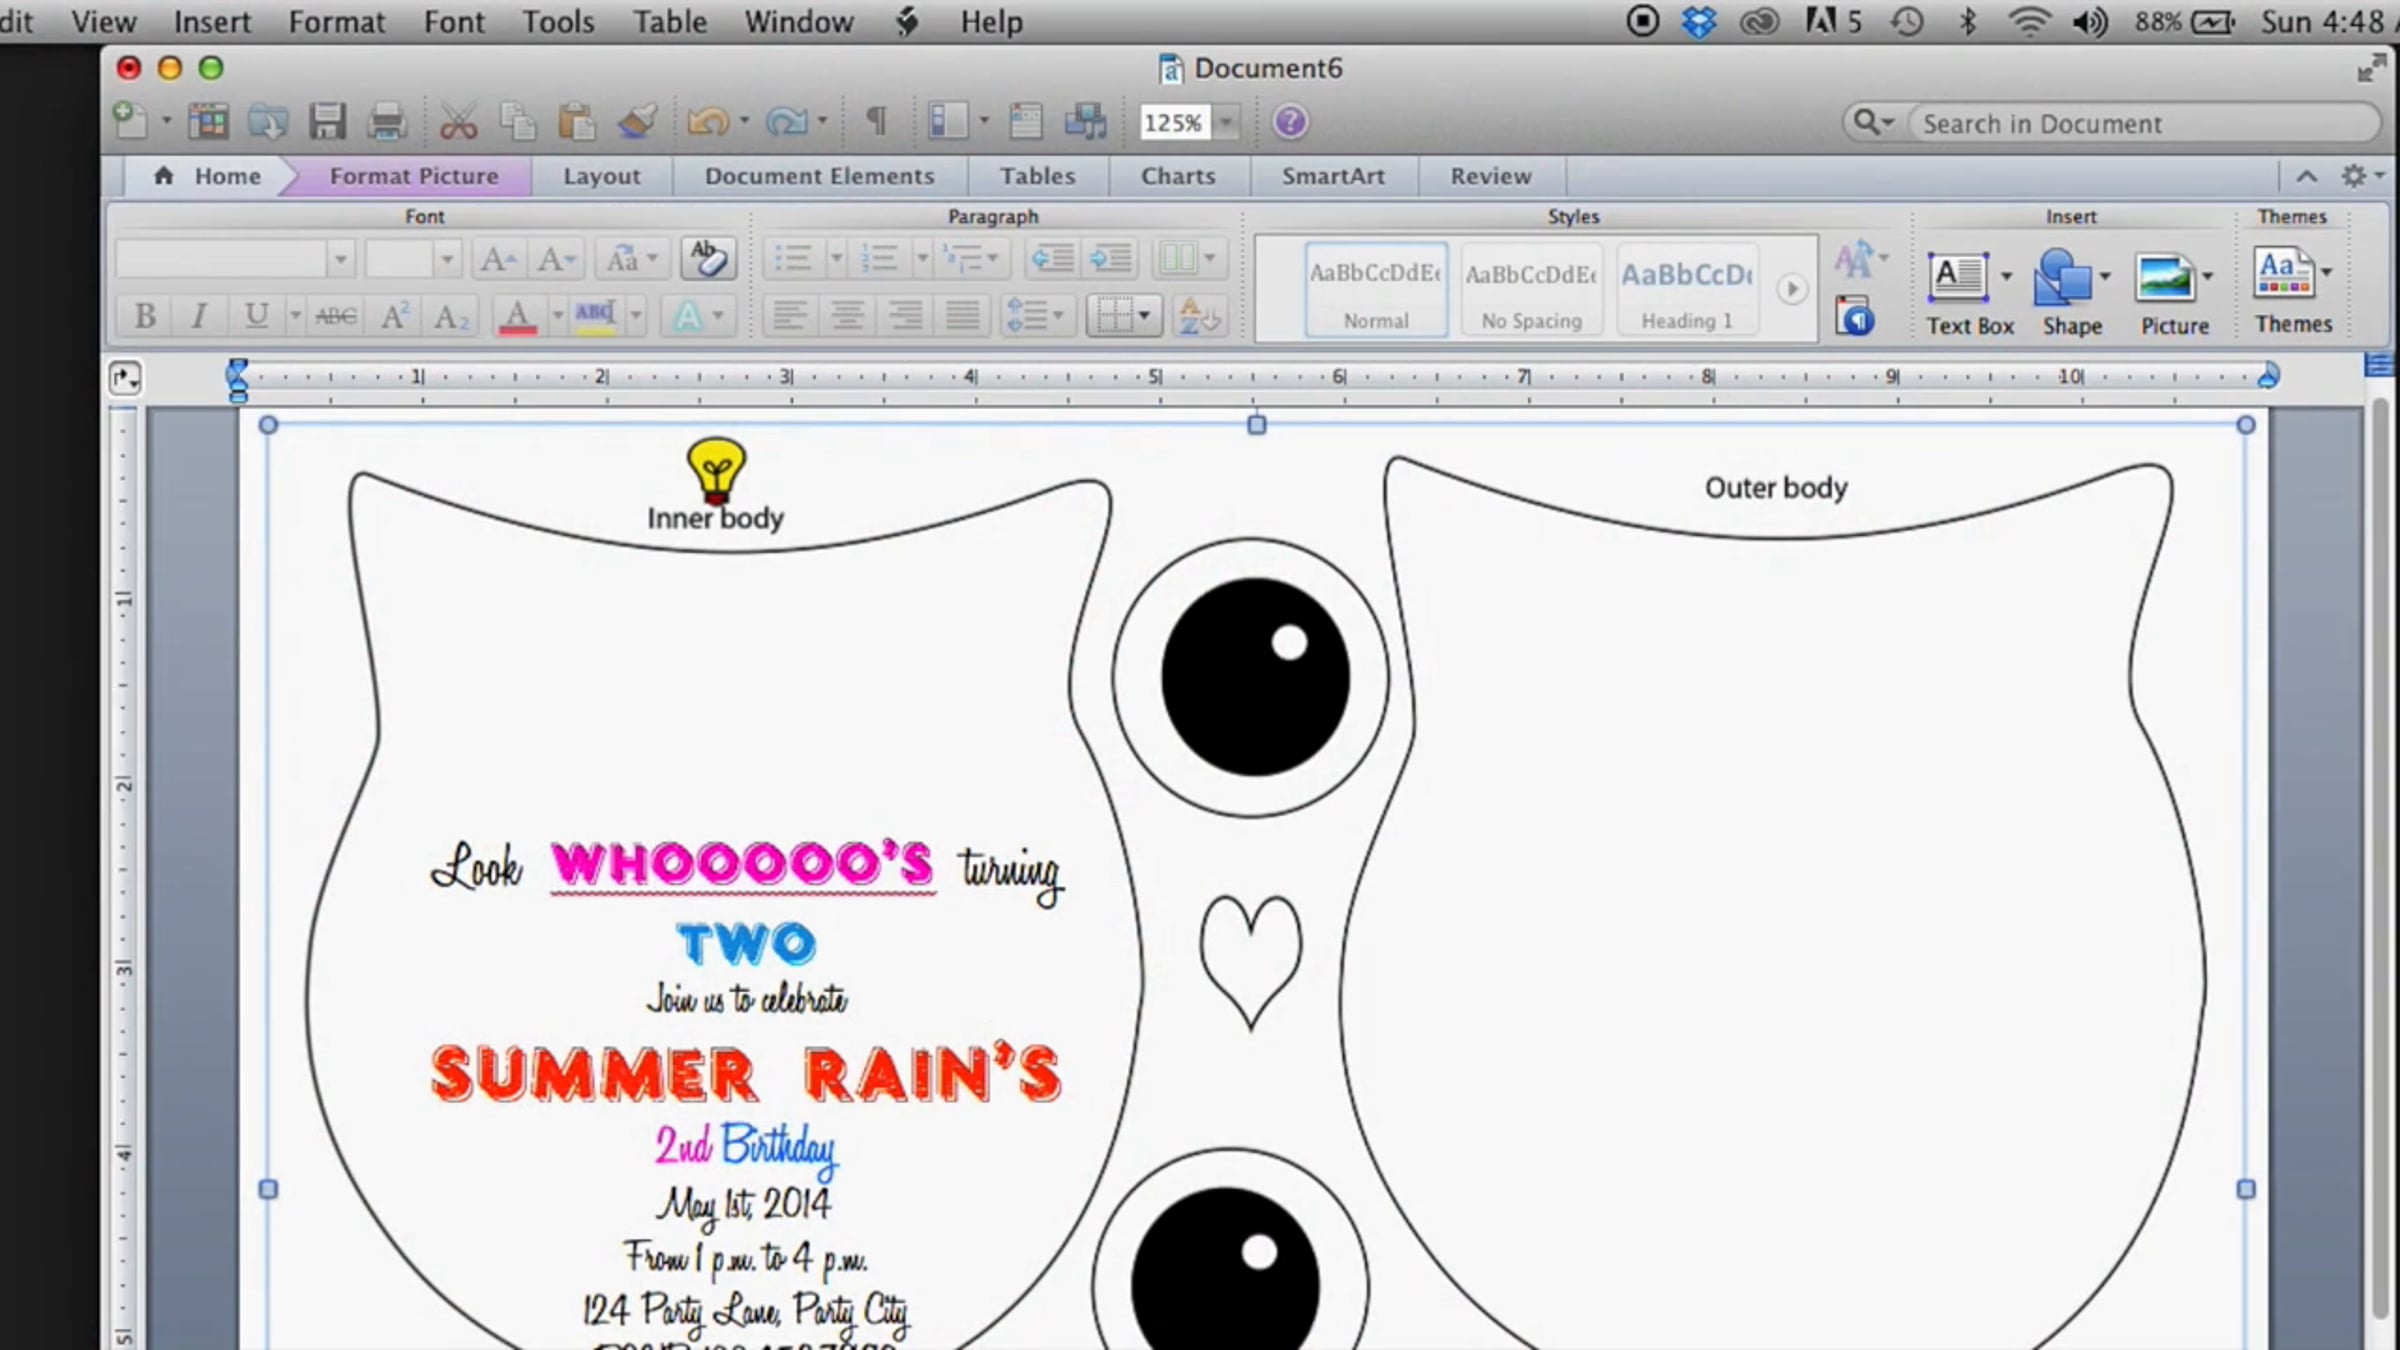Open Word Help purple question icon
This screenshot has height=1350, width=2400.
click(x=1290, y=122)
